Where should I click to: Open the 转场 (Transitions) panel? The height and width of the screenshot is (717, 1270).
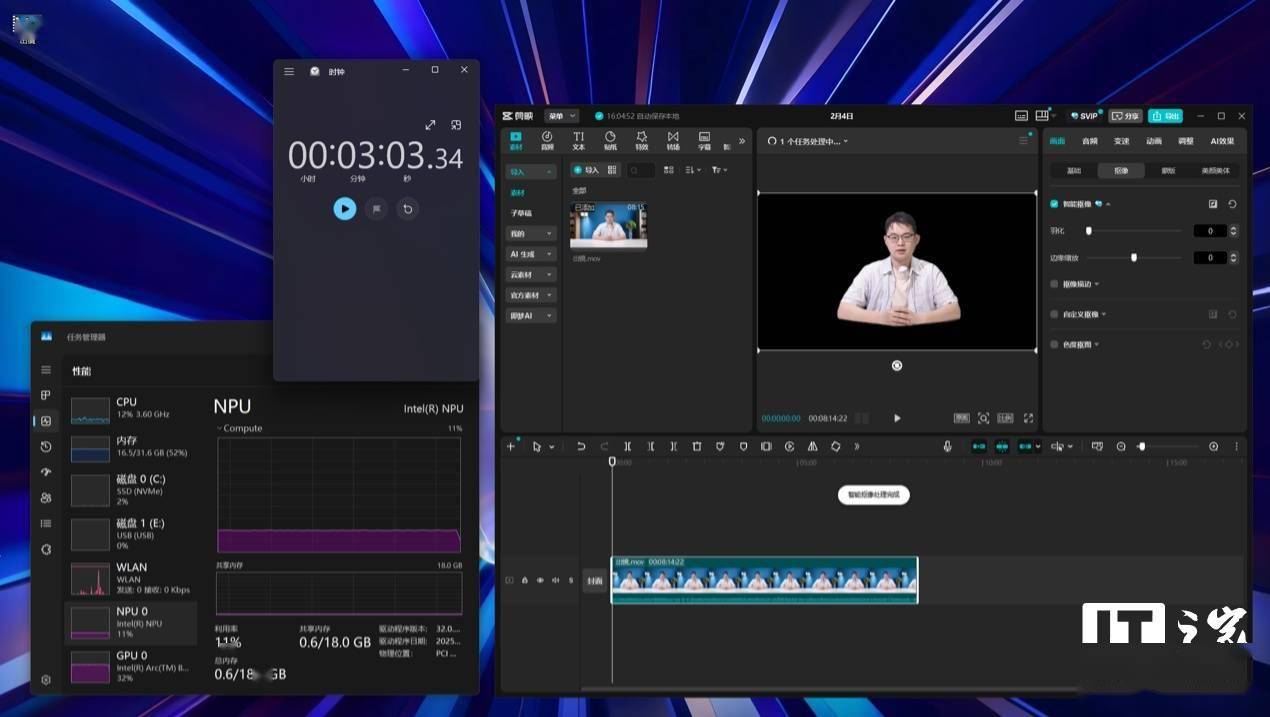tap(673, 140)
